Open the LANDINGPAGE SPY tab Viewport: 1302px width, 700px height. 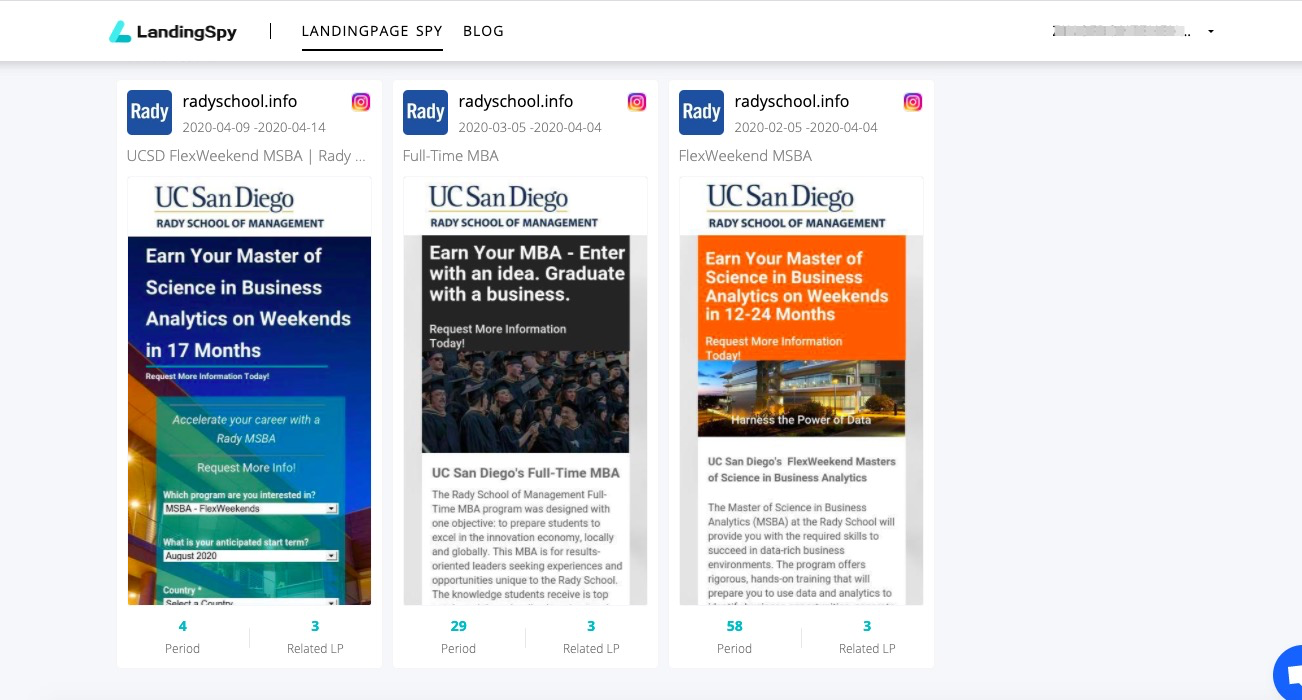coord(372,31)
